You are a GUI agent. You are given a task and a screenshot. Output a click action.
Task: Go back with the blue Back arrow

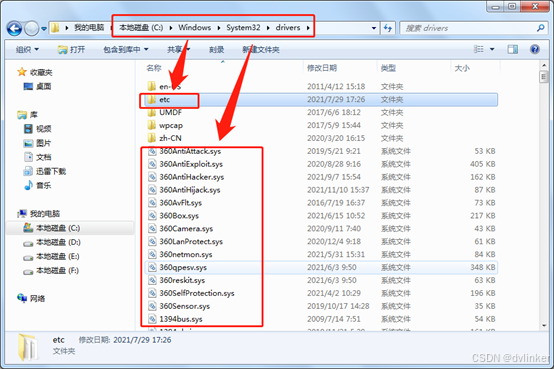14,28
